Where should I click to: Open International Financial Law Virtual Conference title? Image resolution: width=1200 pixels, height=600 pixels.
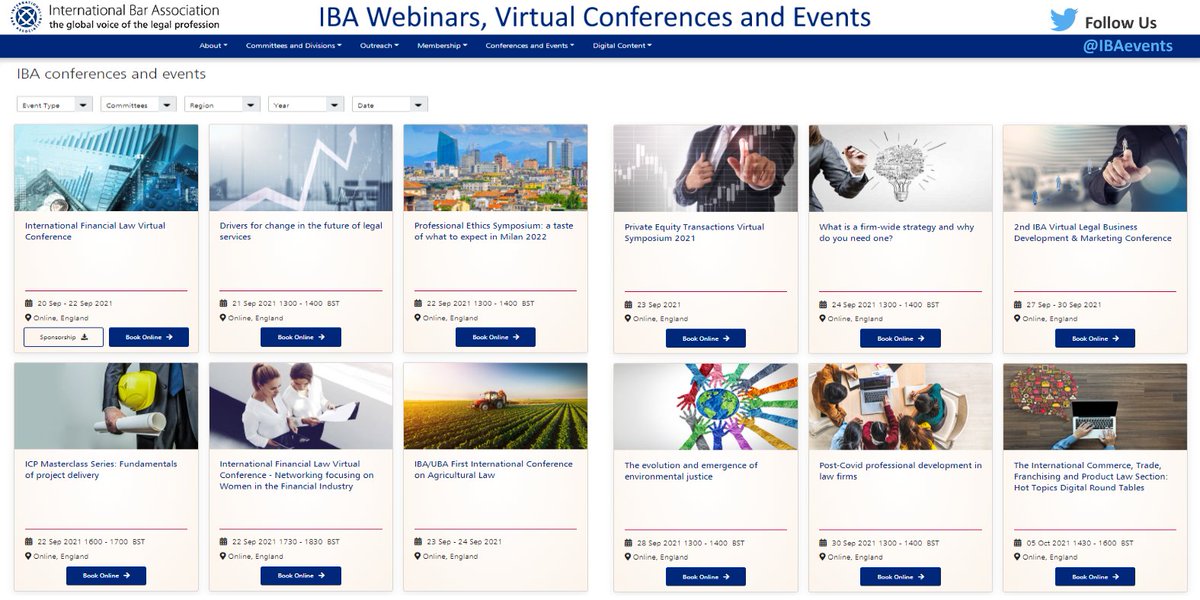tap(95, 231)
